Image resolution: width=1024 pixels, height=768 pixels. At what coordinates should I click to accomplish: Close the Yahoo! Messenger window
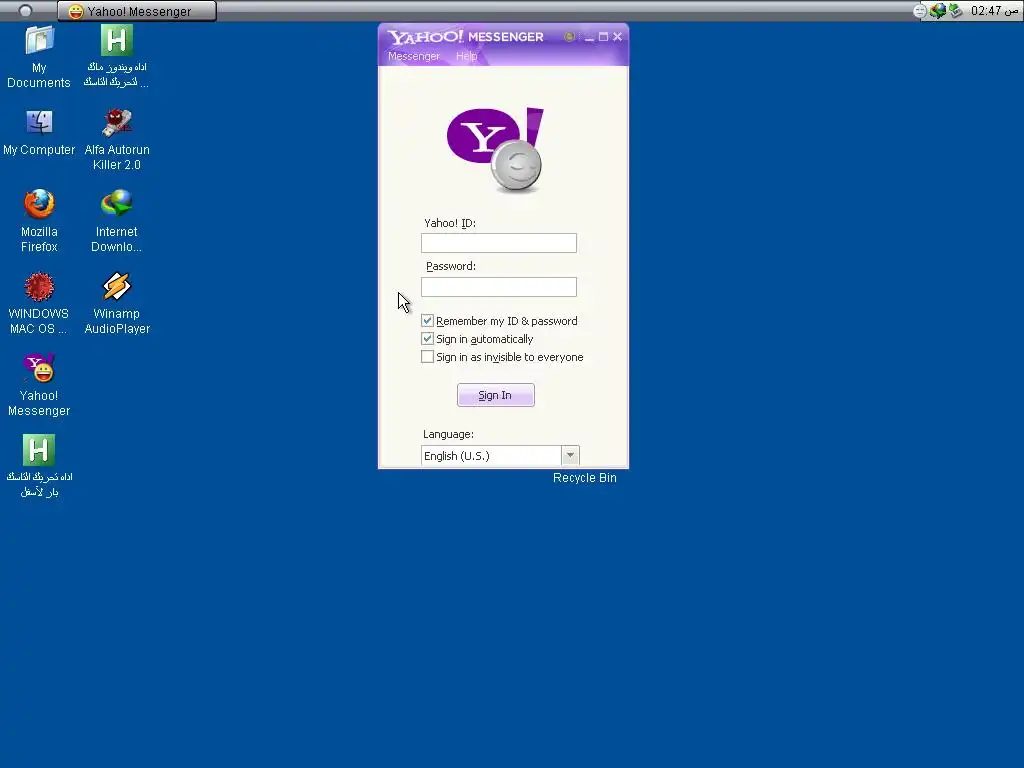(x=618, y=37)
